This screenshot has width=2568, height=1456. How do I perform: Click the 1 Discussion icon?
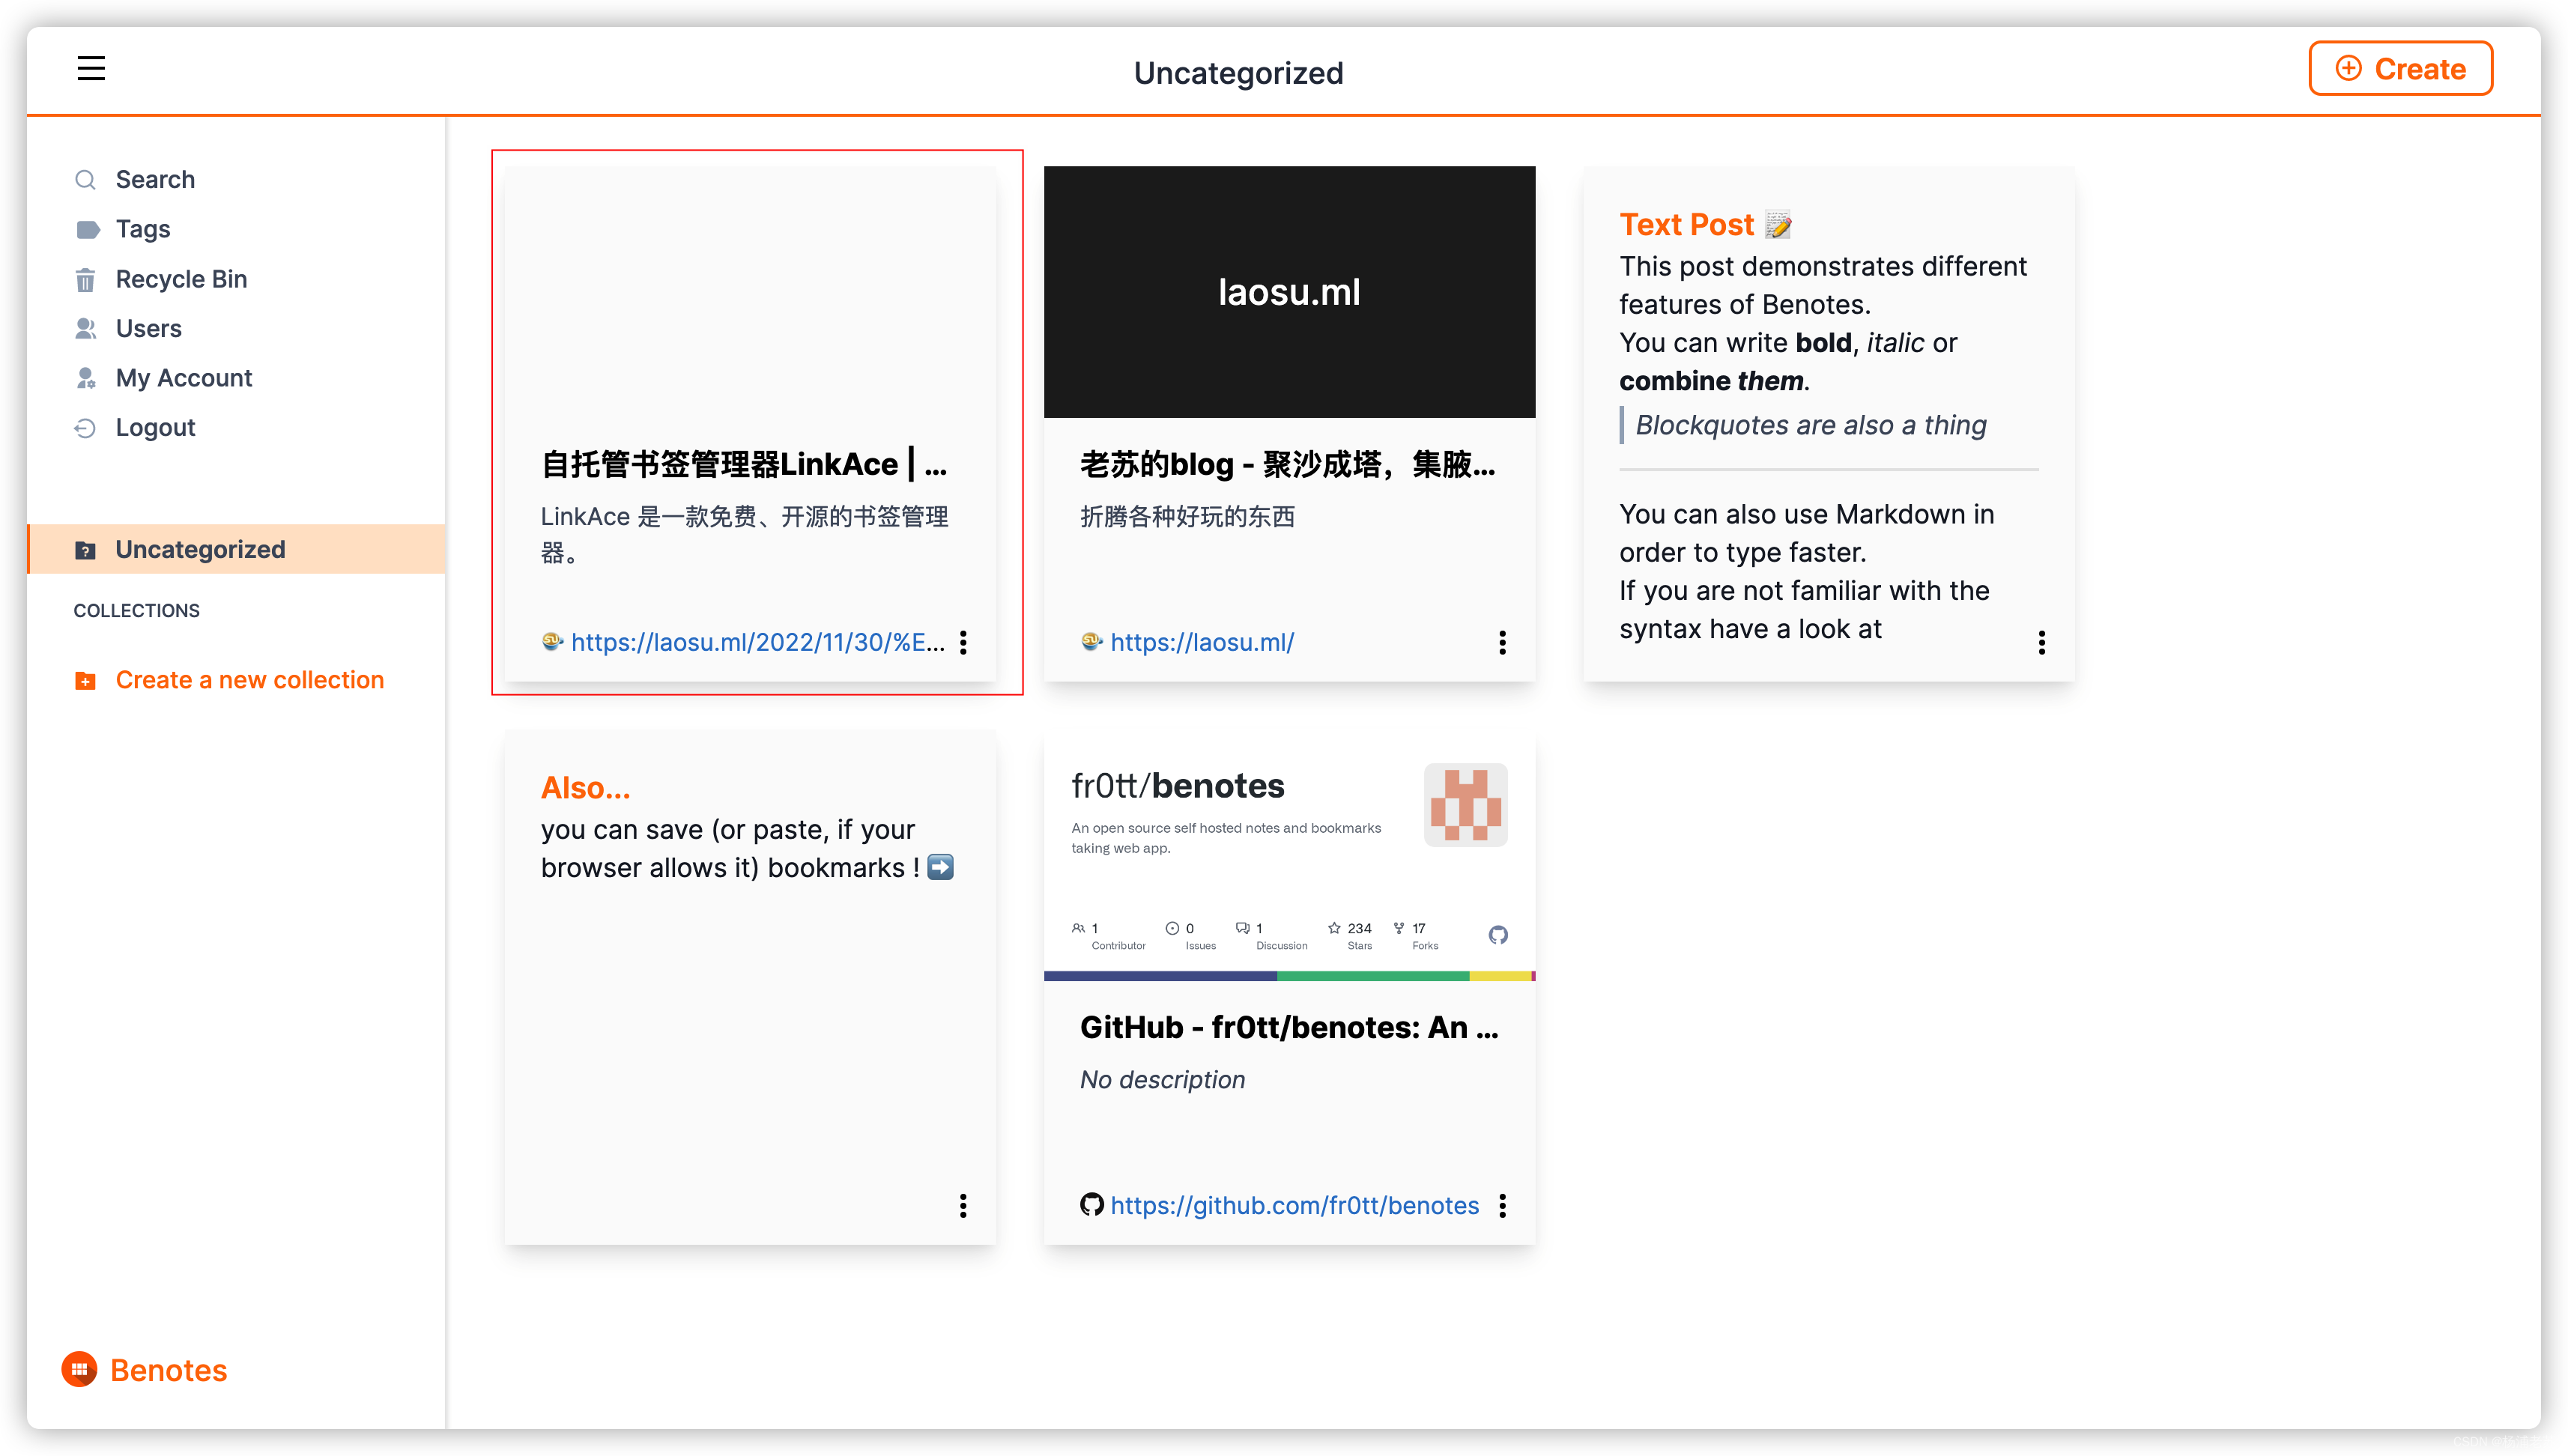pos(1242,928)
